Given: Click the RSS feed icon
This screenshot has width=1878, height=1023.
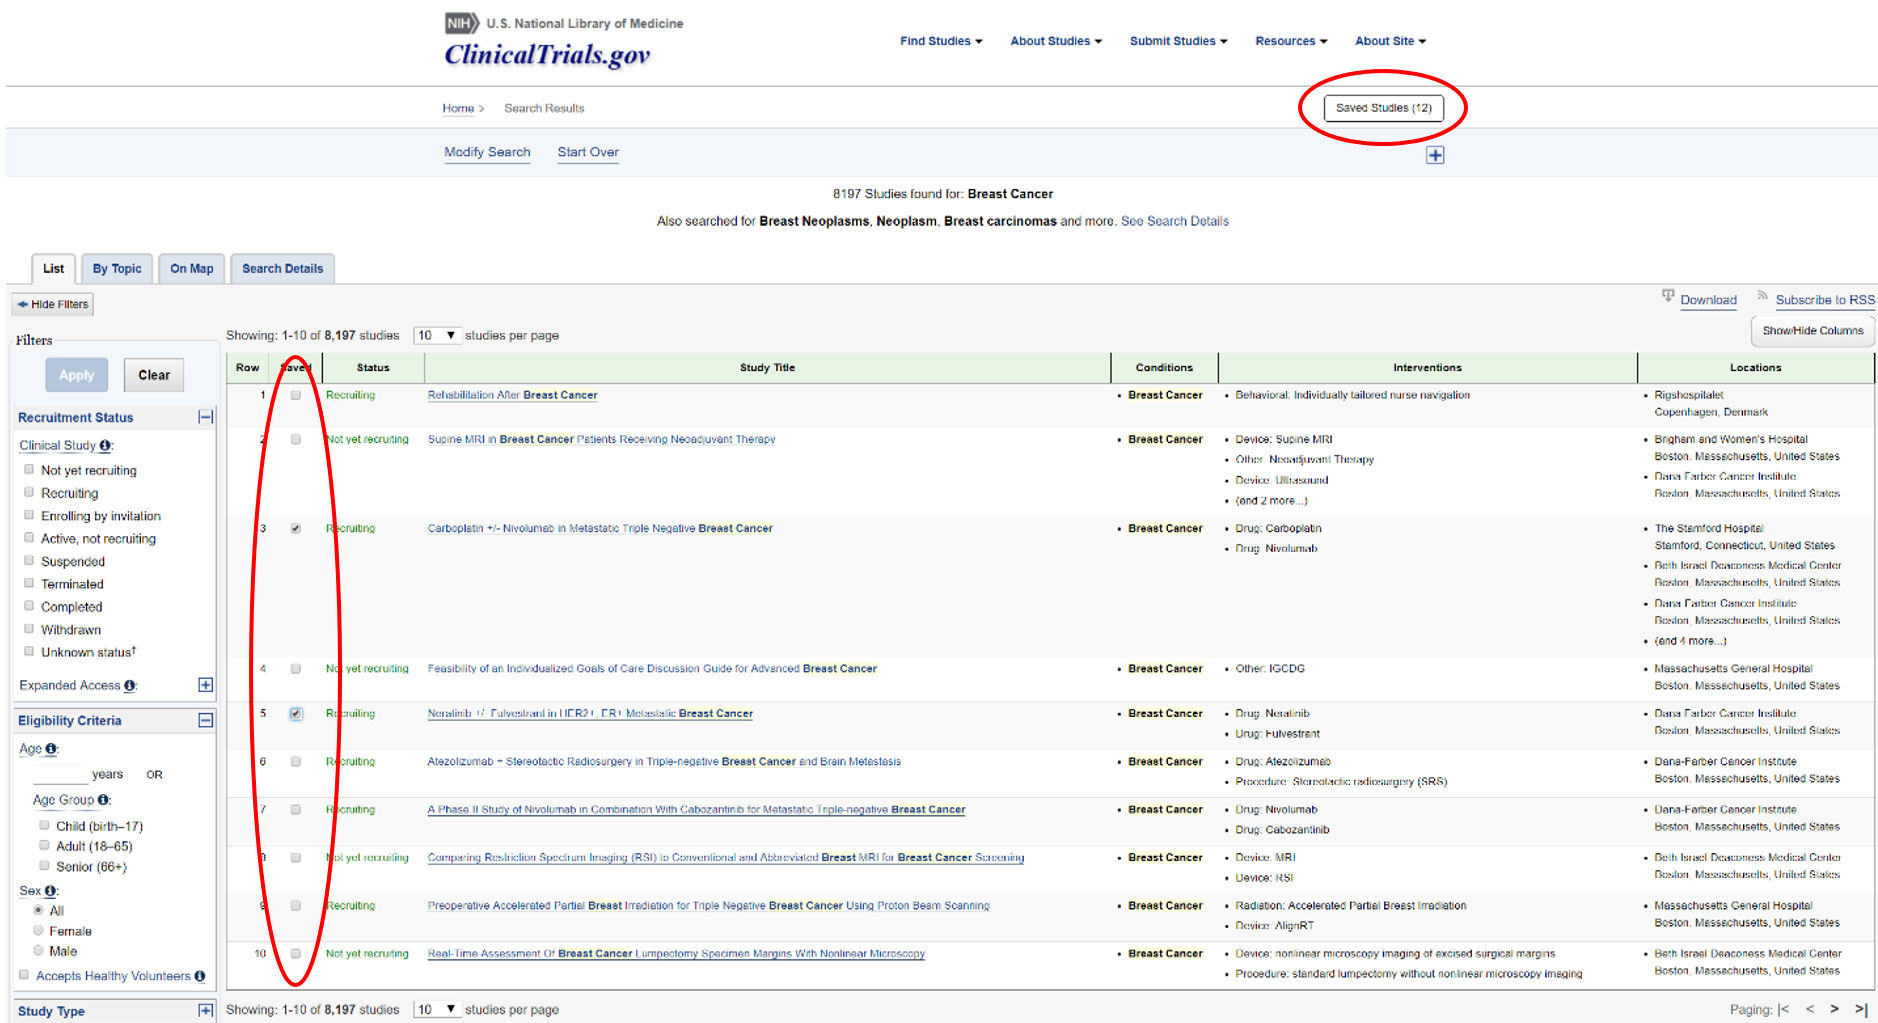Looking at the screenshot, I should coord(1763,295).
